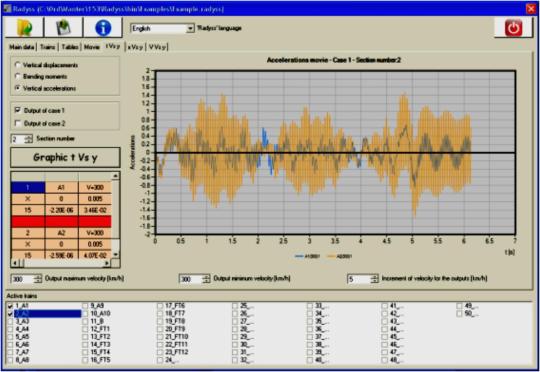Open the Movie tab
Viewport: 540px width, 372px height.
click(92, 47)
